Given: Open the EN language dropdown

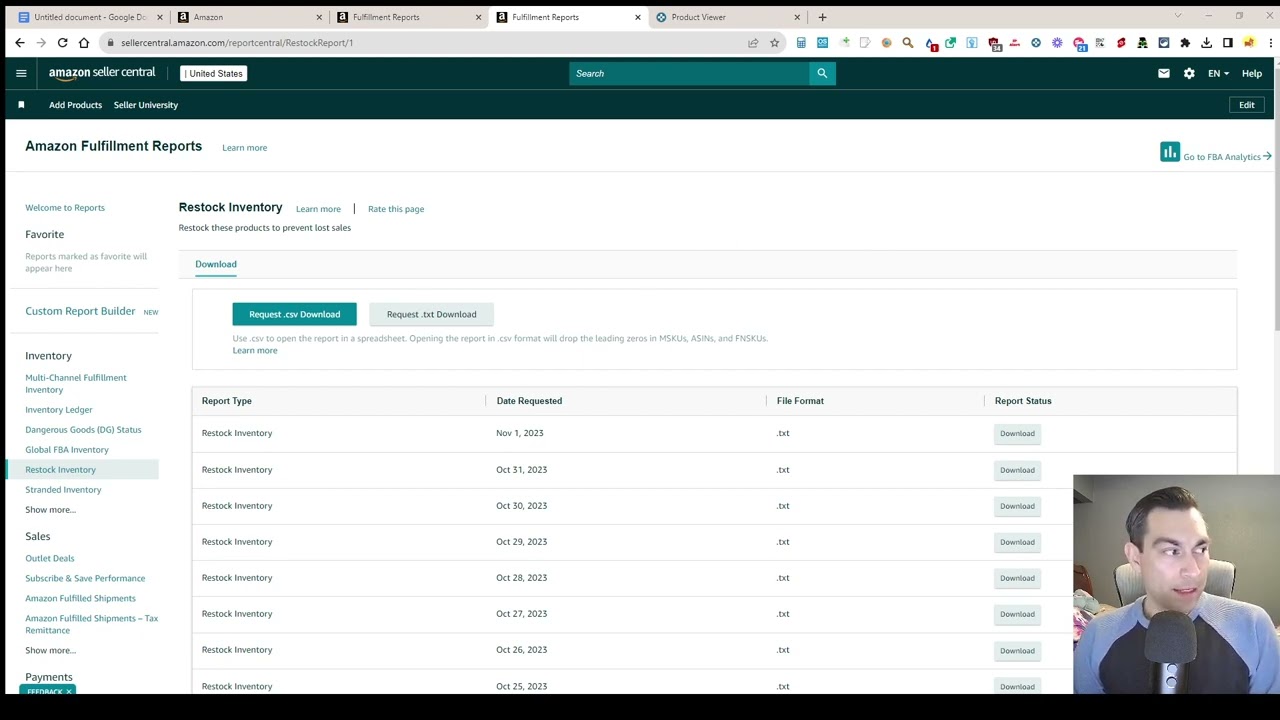Looking at the screenshot, I should click(x=1218, y=73).
